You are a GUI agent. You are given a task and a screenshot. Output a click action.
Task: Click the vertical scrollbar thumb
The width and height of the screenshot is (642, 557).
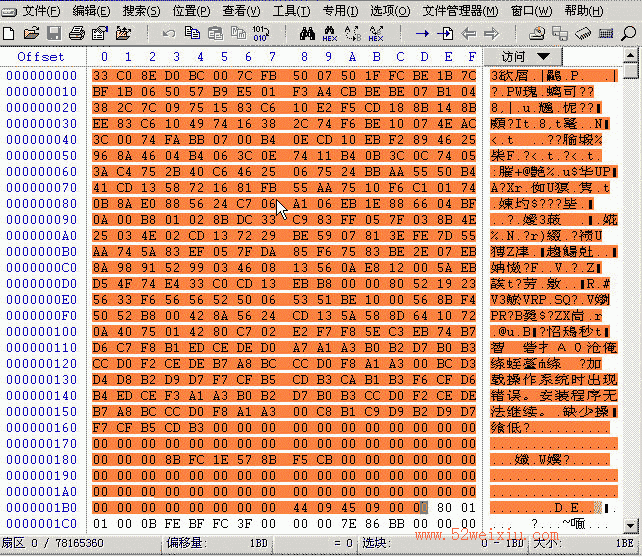[x=631, y=70]
